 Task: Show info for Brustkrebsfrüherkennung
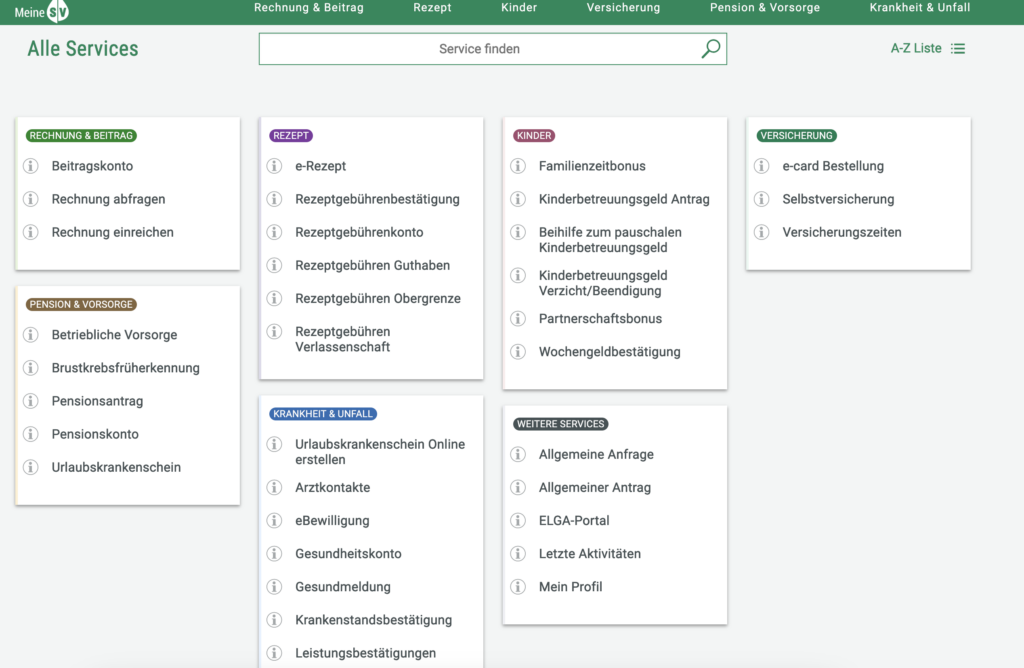(31, 368)
